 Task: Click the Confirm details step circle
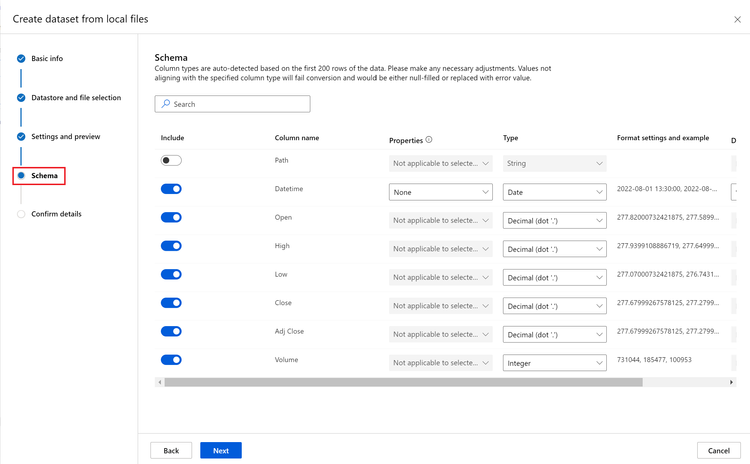click(21, 214)
